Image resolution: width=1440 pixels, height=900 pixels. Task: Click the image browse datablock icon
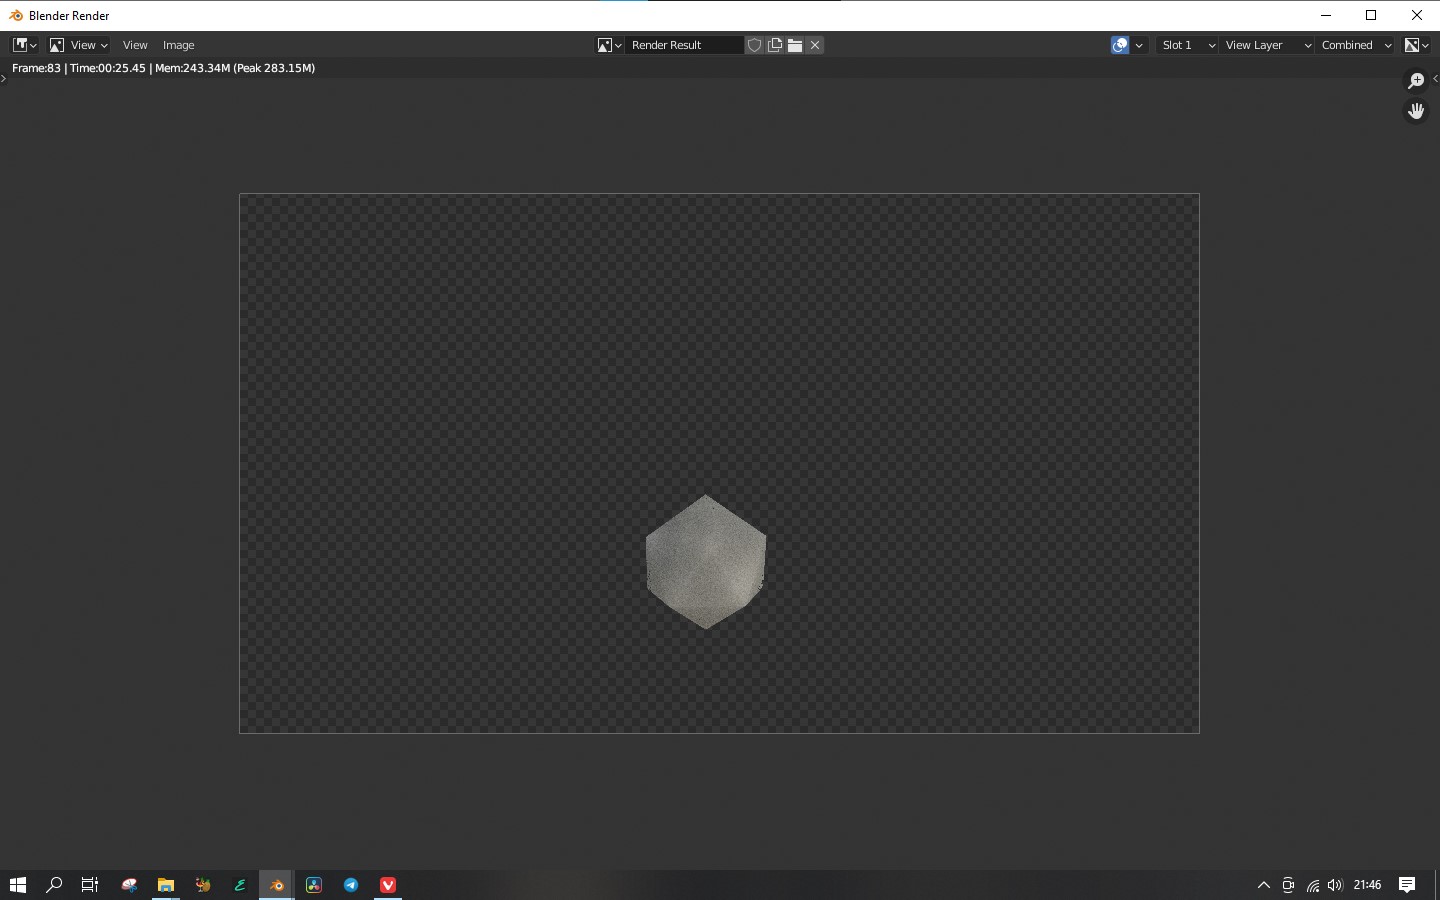pyautogui.click(x=605, y=45)
